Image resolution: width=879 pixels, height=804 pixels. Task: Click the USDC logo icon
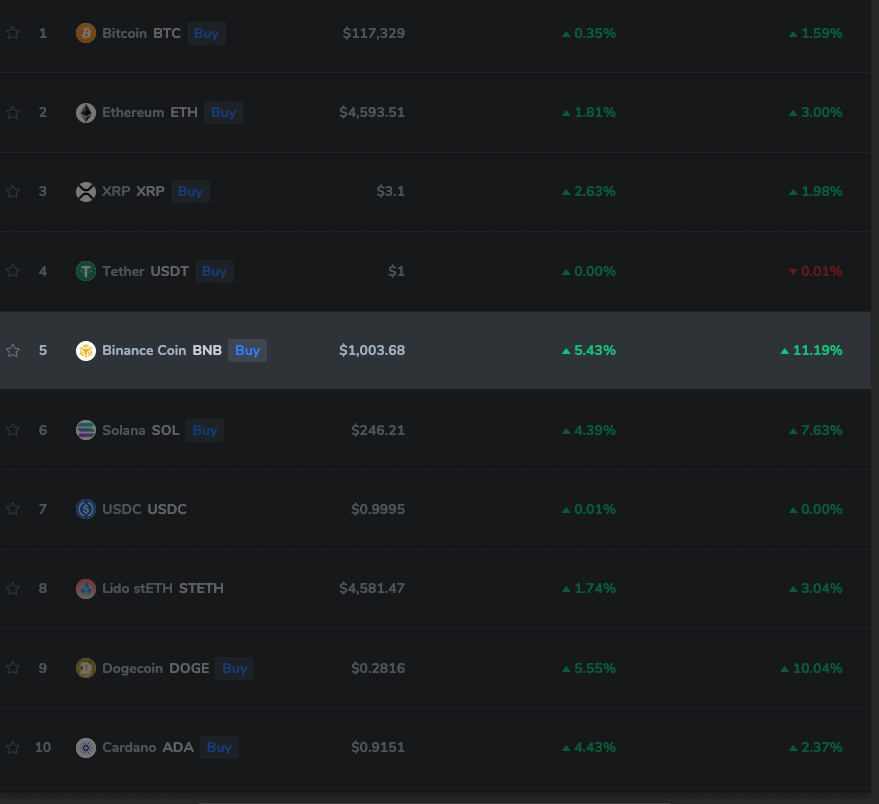point(85,509)
